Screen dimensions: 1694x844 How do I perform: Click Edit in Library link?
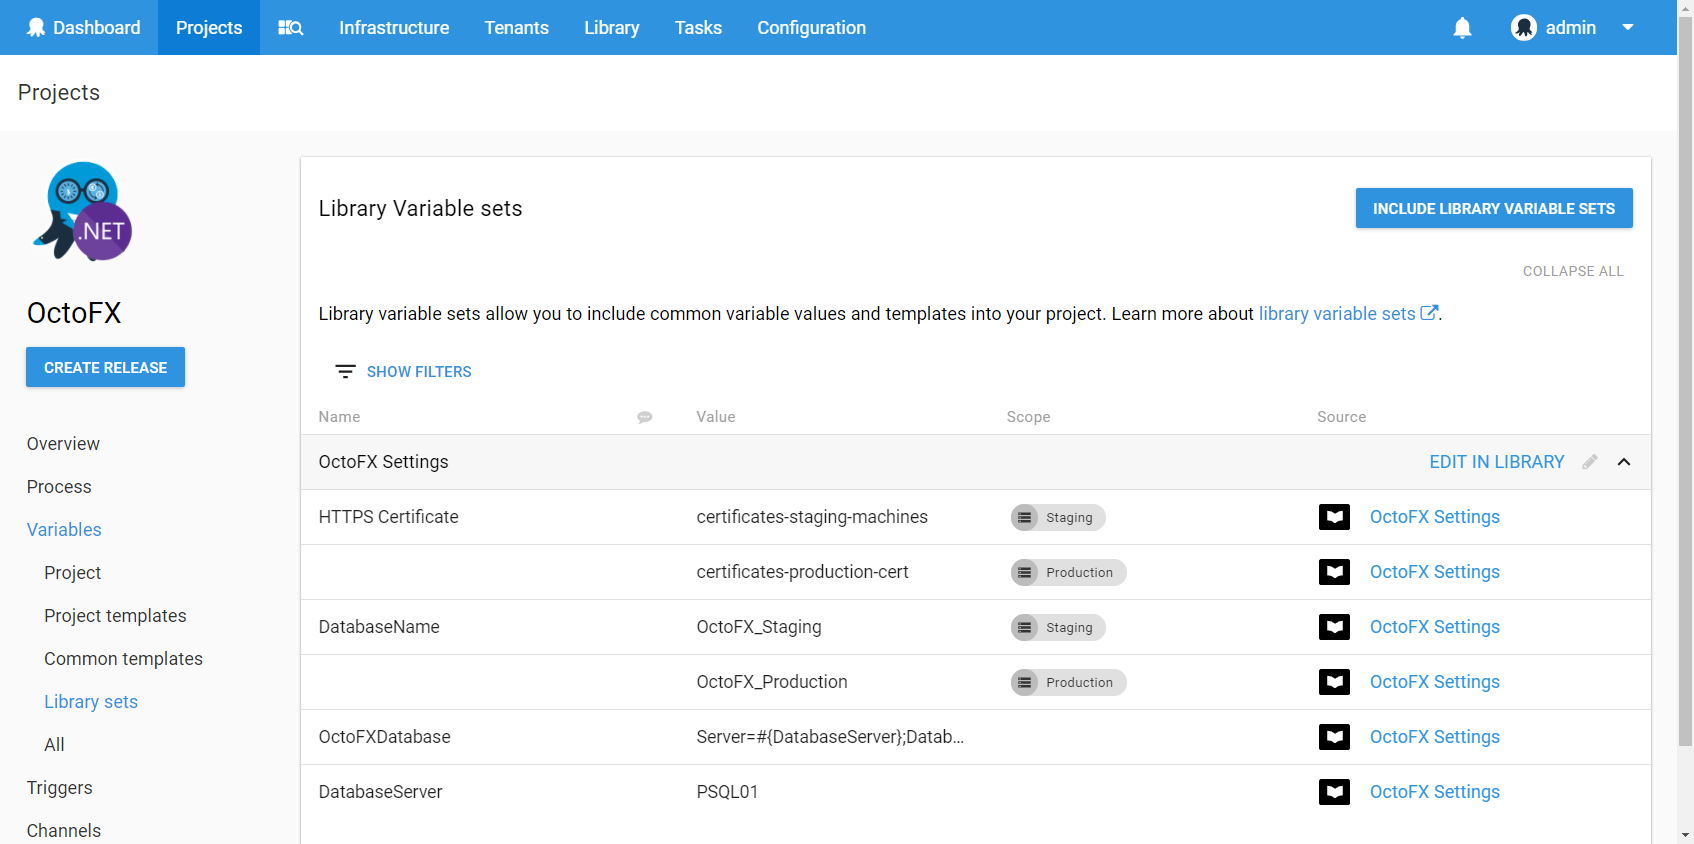[1497, 462]
